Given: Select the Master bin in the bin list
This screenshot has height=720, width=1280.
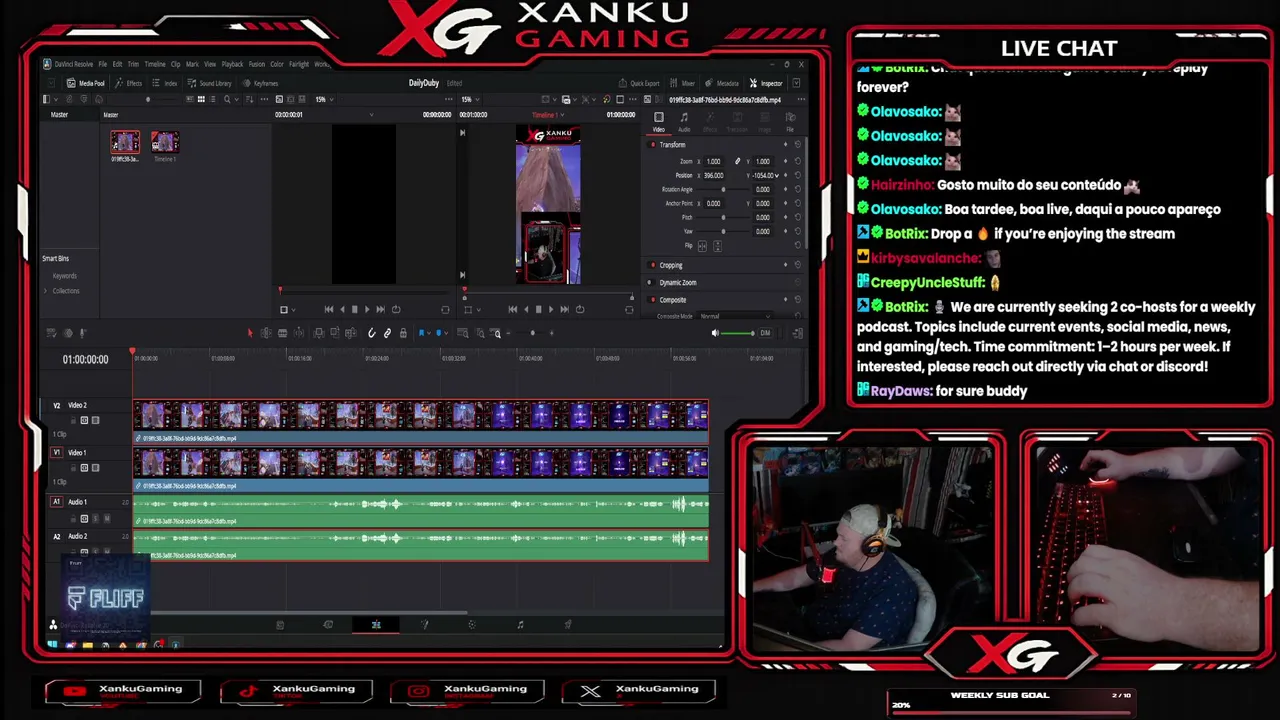Looking at the screenshot, I should pos(60,115).
